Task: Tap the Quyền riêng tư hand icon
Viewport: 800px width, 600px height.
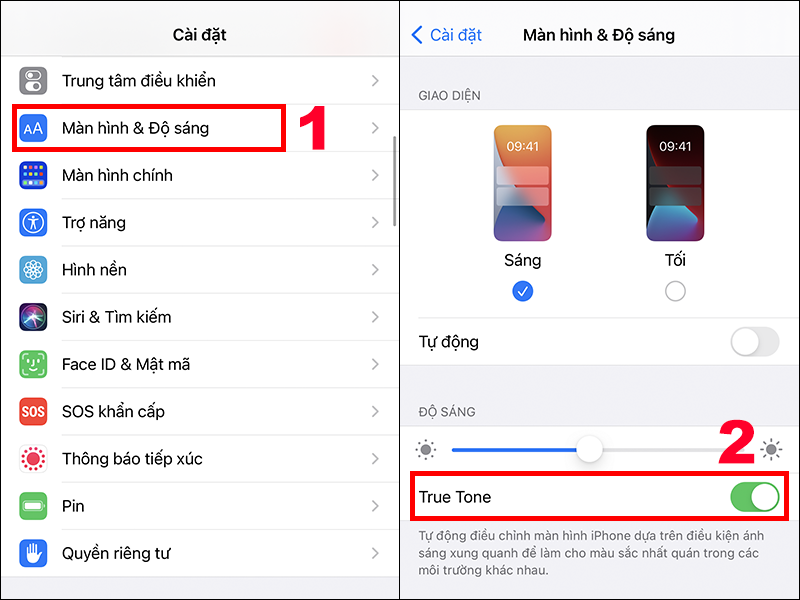Action: 33,553
